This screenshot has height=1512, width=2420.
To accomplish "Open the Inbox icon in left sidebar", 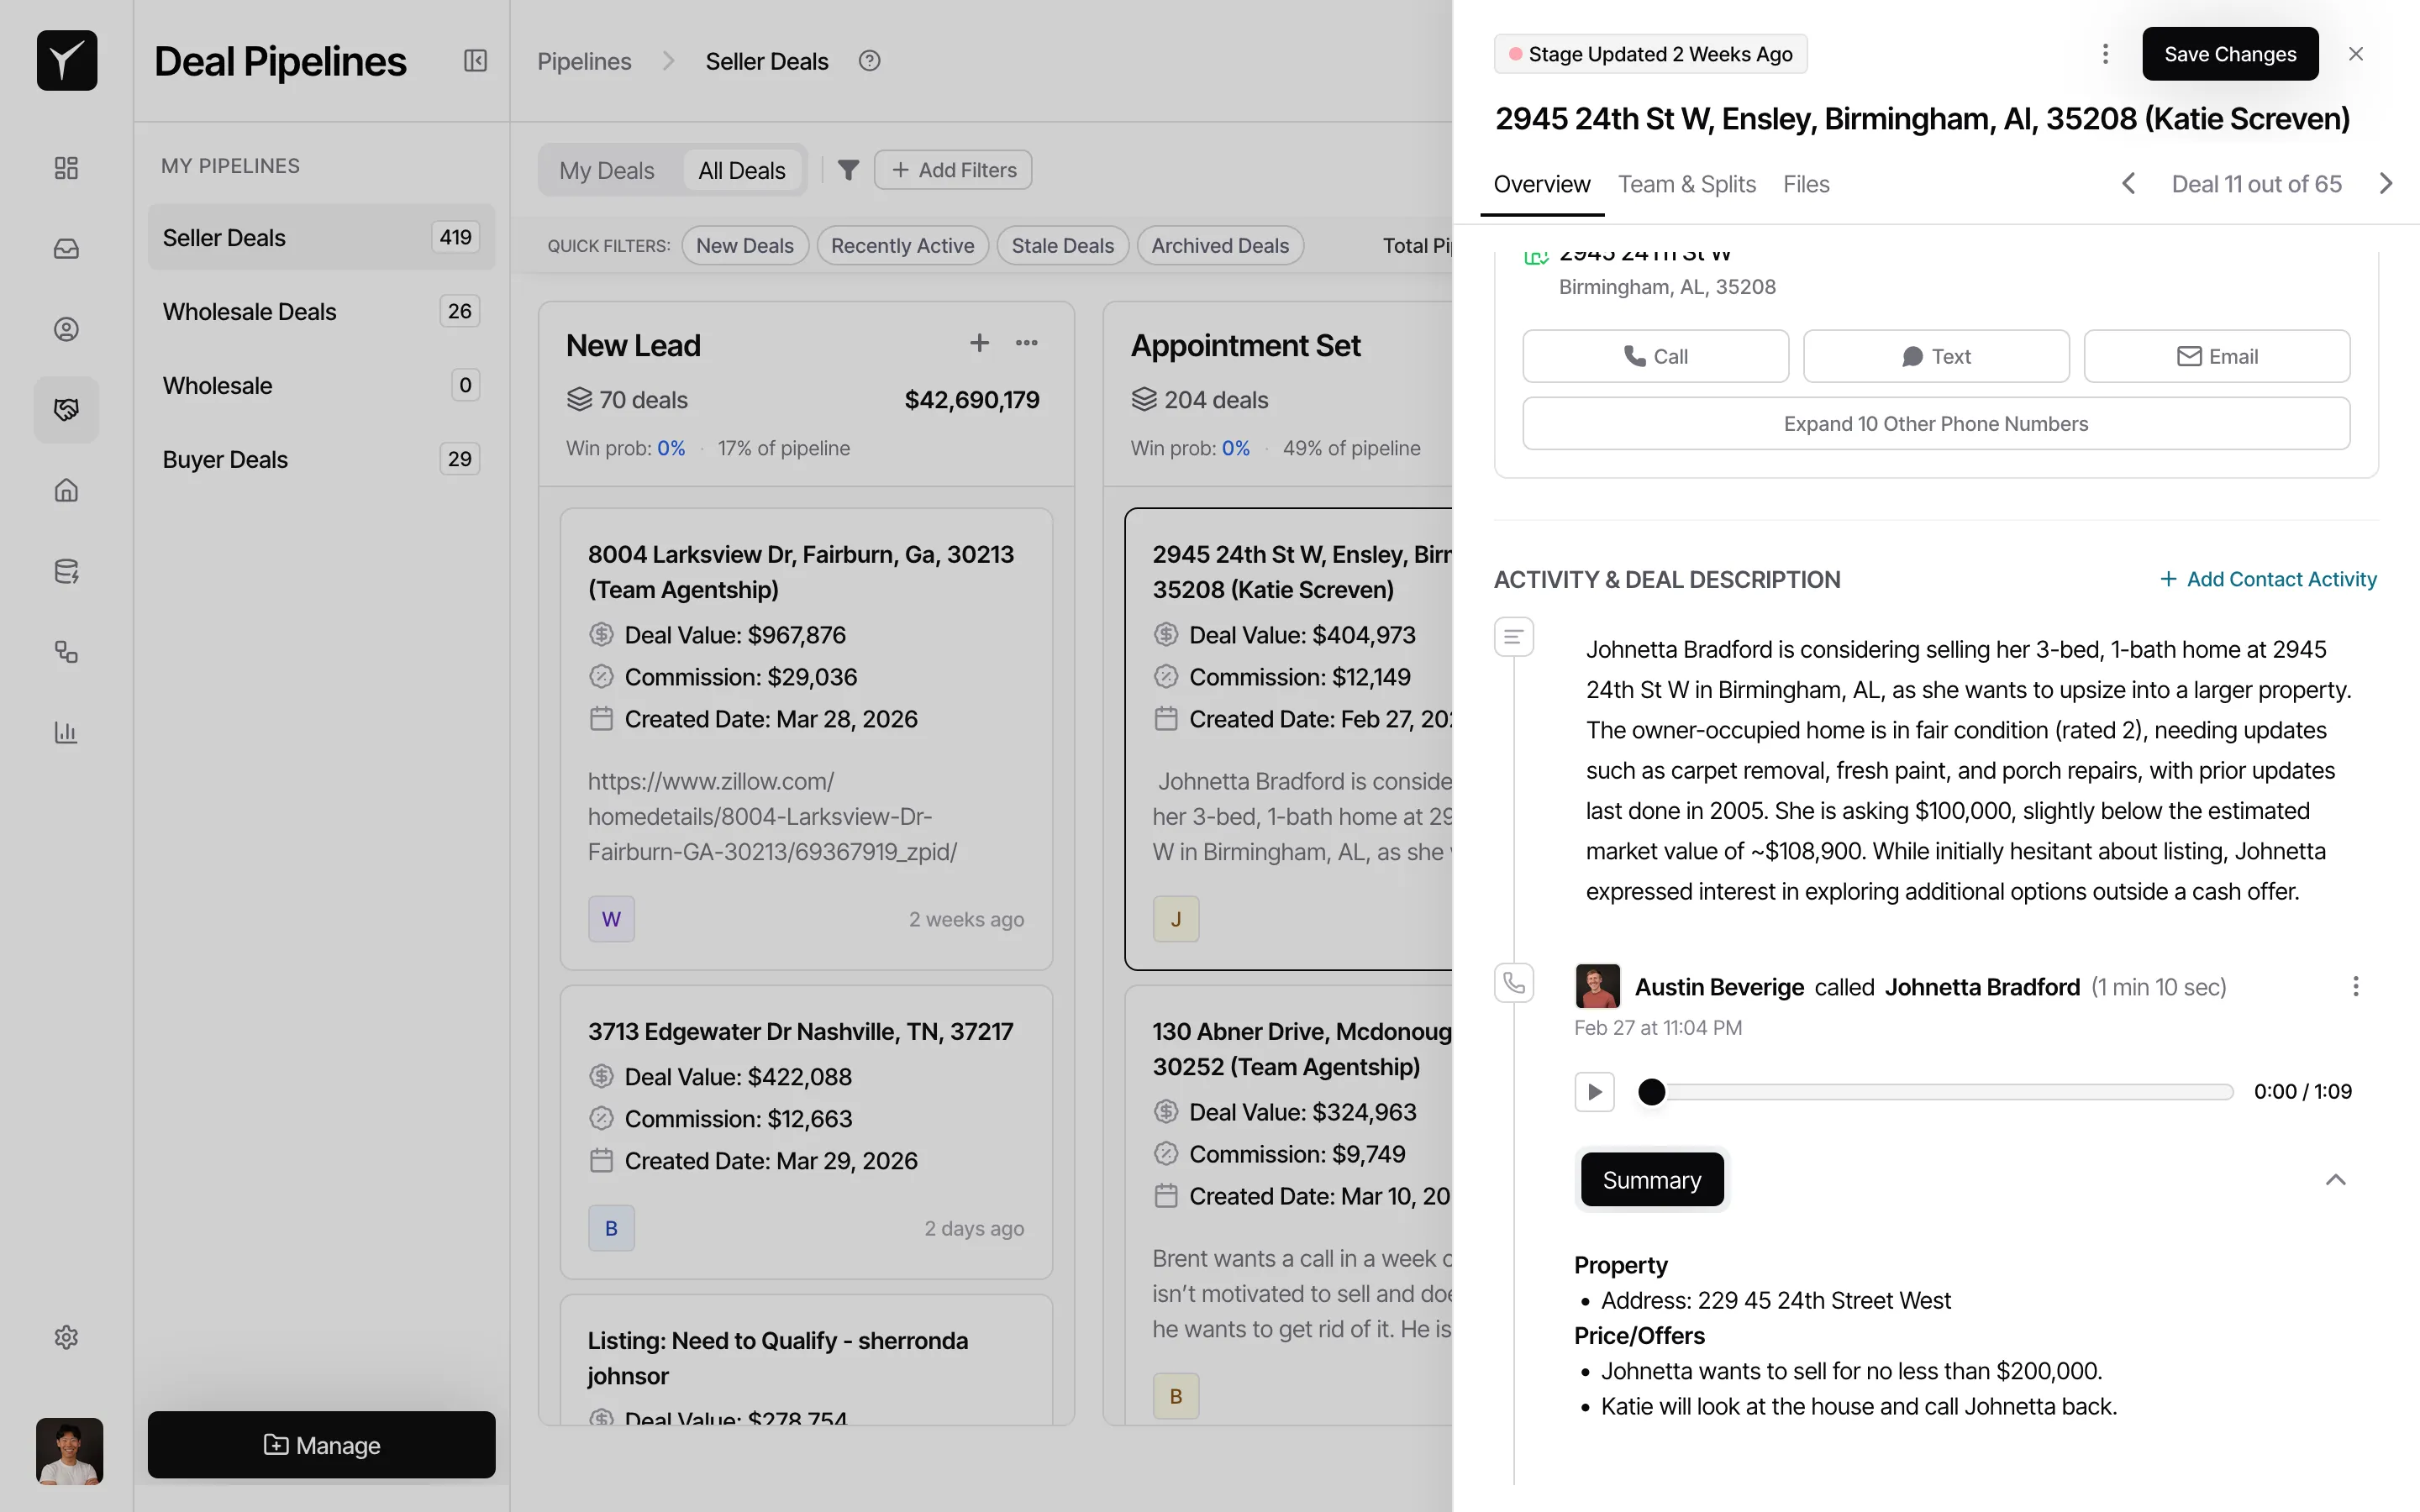I will tap(66, 248).
